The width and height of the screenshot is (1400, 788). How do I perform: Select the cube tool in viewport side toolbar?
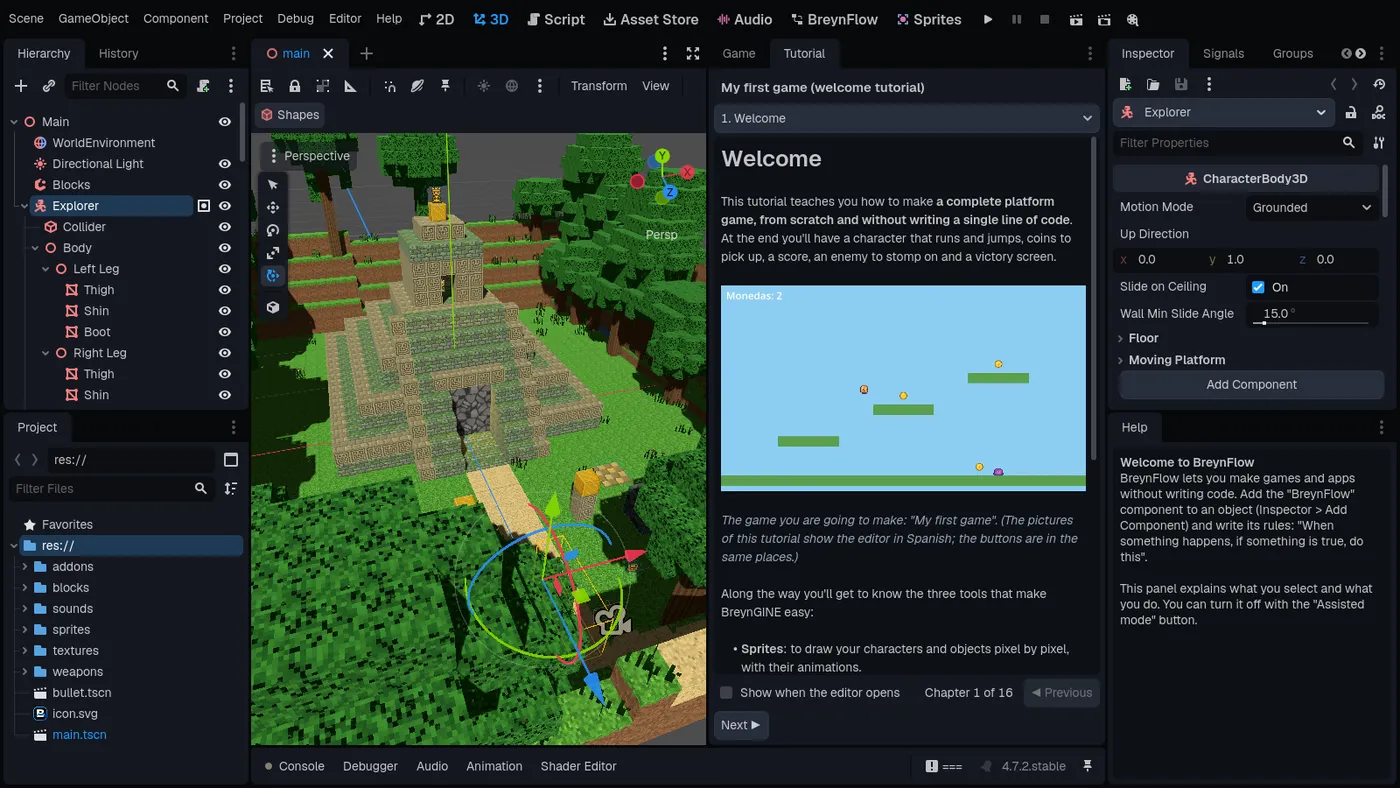point(273,307)
